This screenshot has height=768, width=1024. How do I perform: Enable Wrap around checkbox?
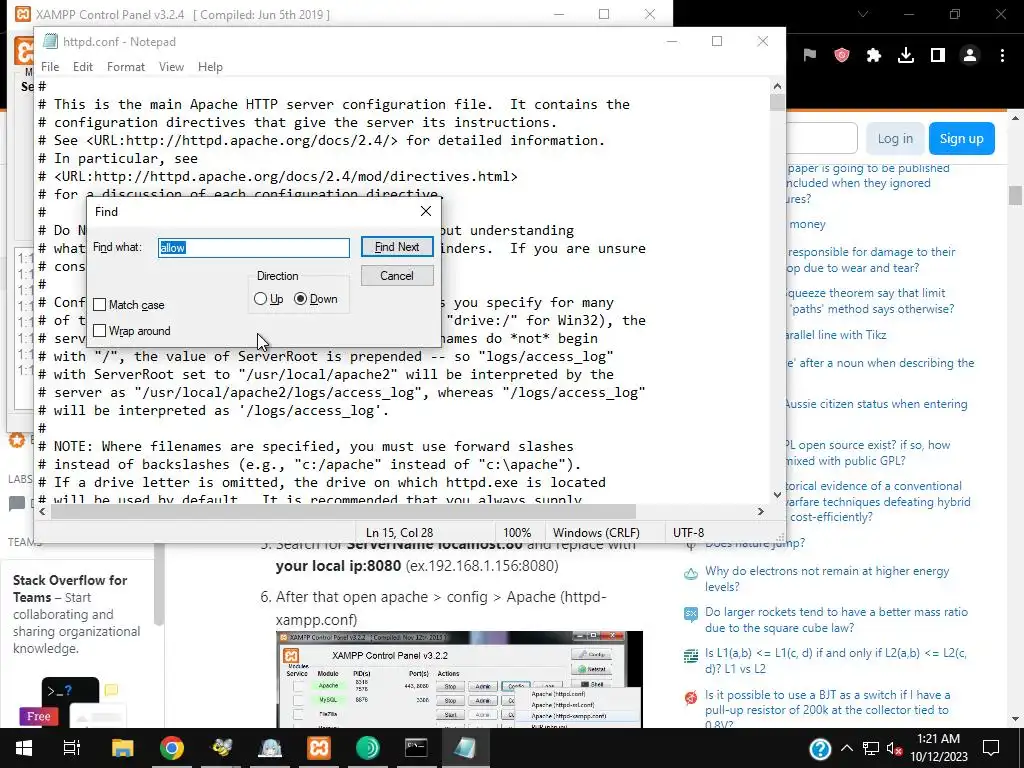[x=100, y=331]
